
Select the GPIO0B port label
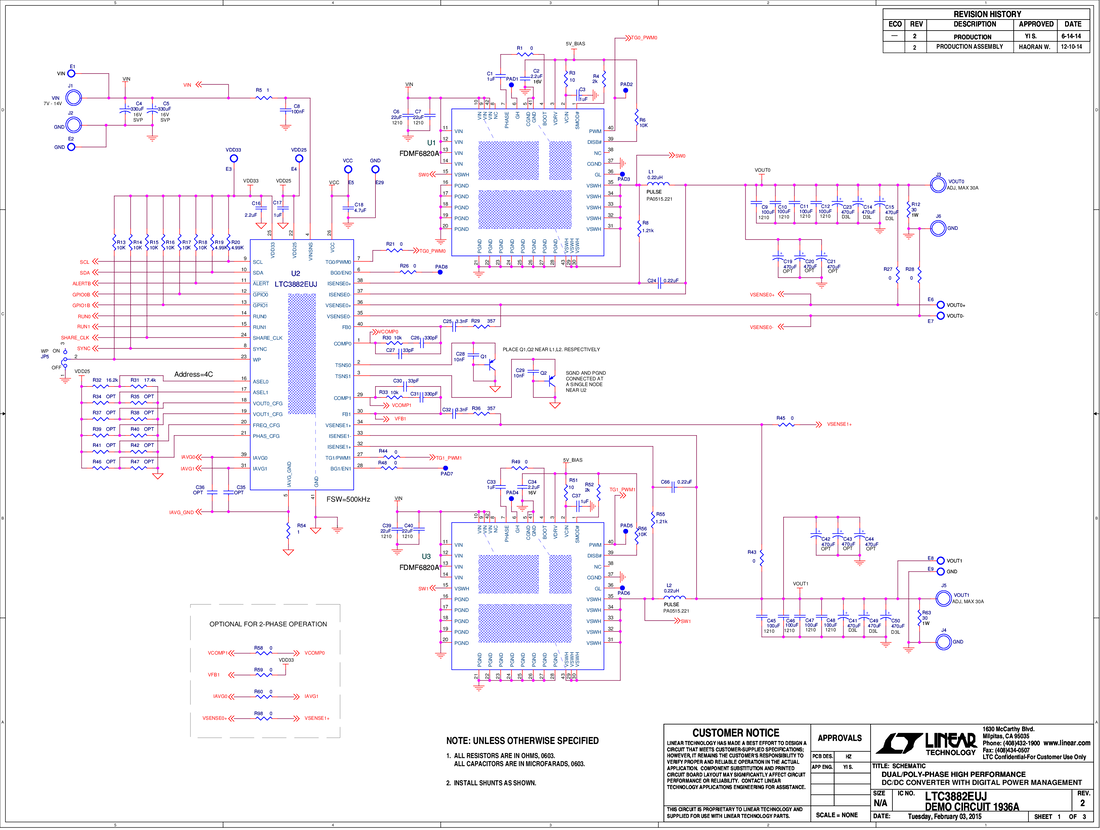(x=81, y=295)
